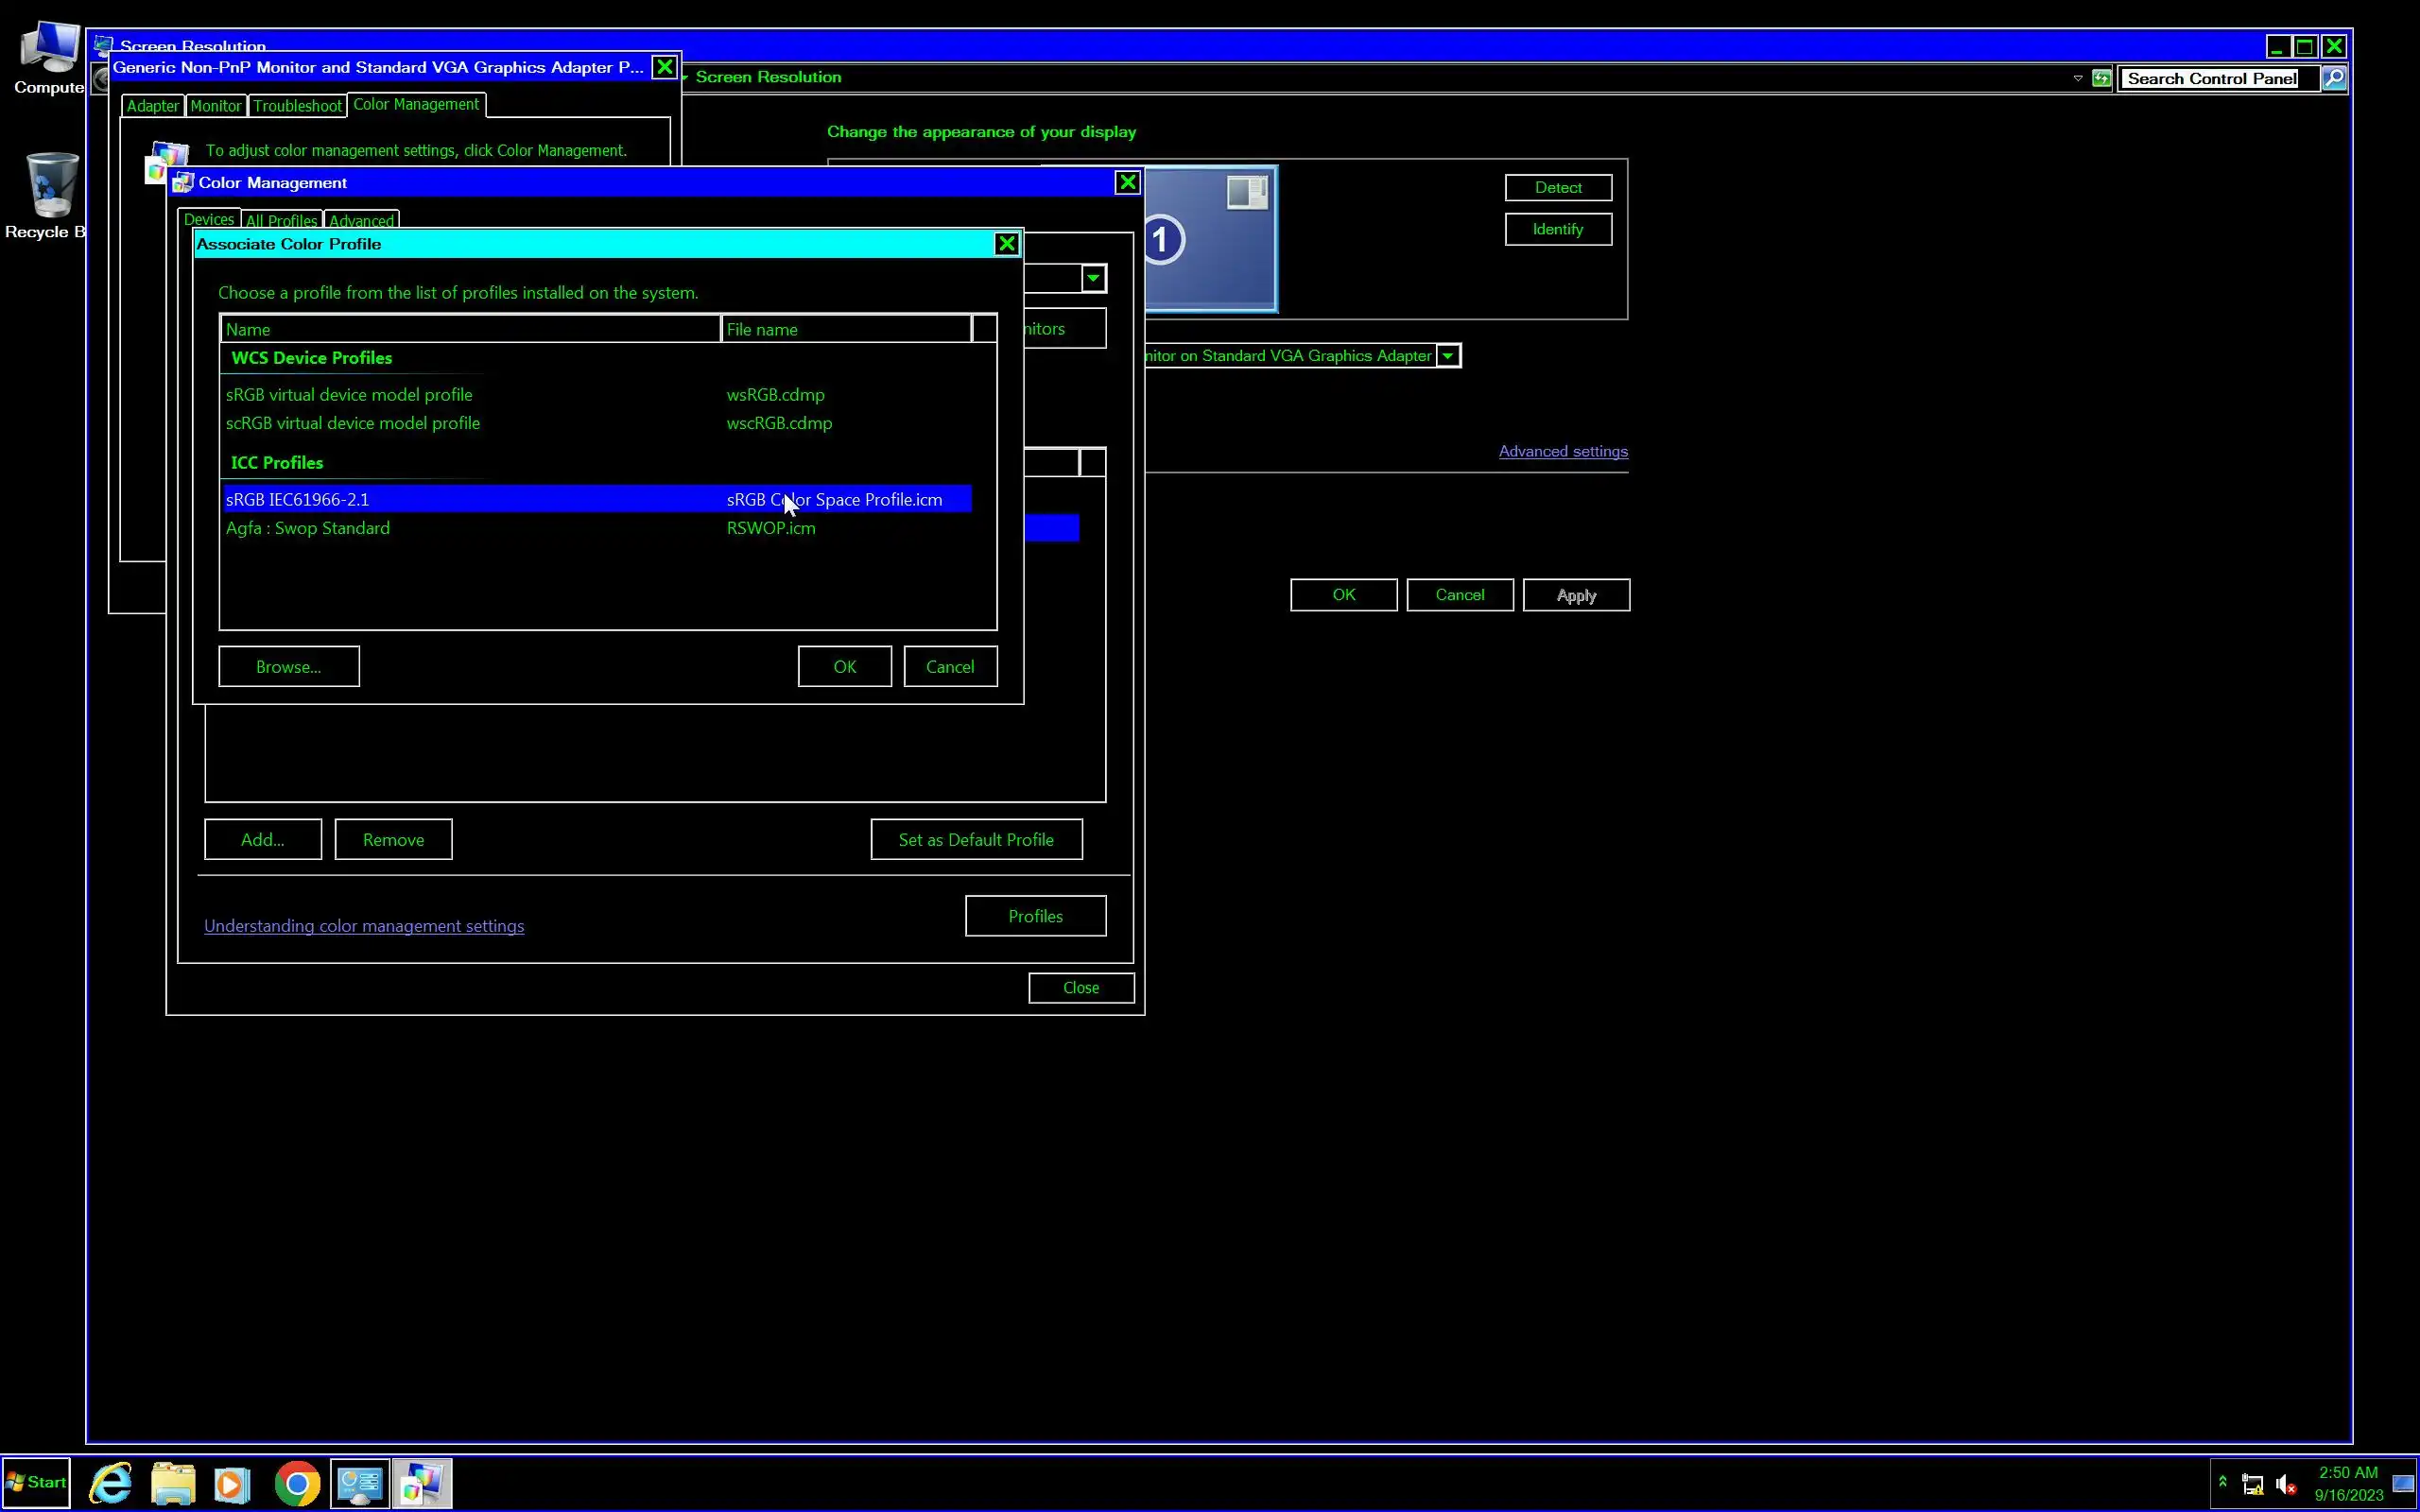The image size is (2420, 1512).
Task: Open Windows Explorer folder taskbar icon
Action: pyautogui.click(x=173, y=1482)
